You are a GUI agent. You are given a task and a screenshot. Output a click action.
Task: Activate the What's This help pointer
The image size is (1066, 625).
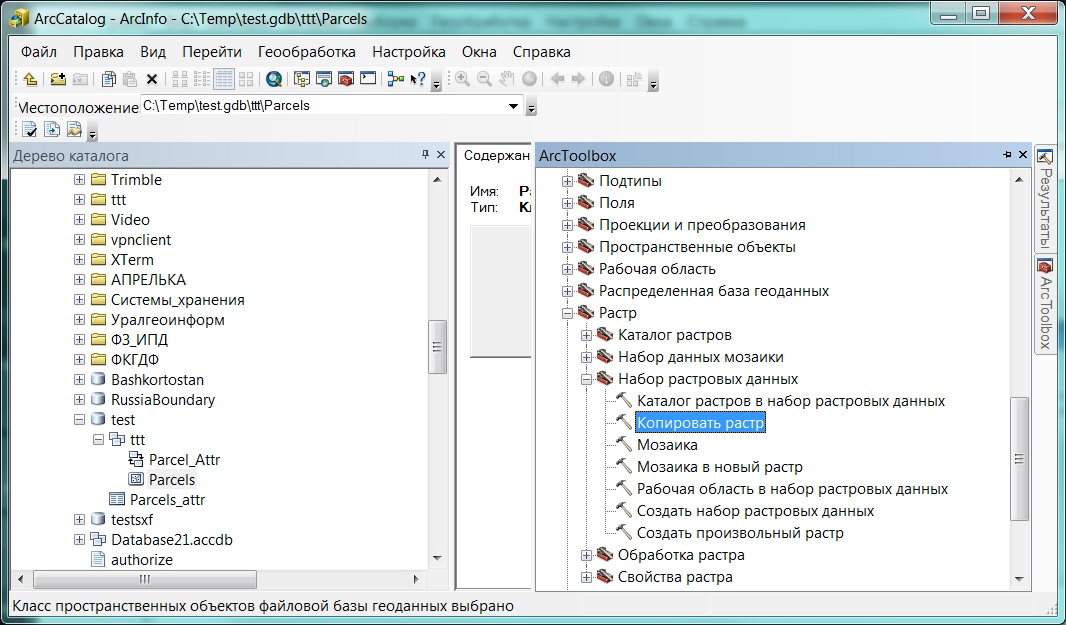(x=418, y=79)
